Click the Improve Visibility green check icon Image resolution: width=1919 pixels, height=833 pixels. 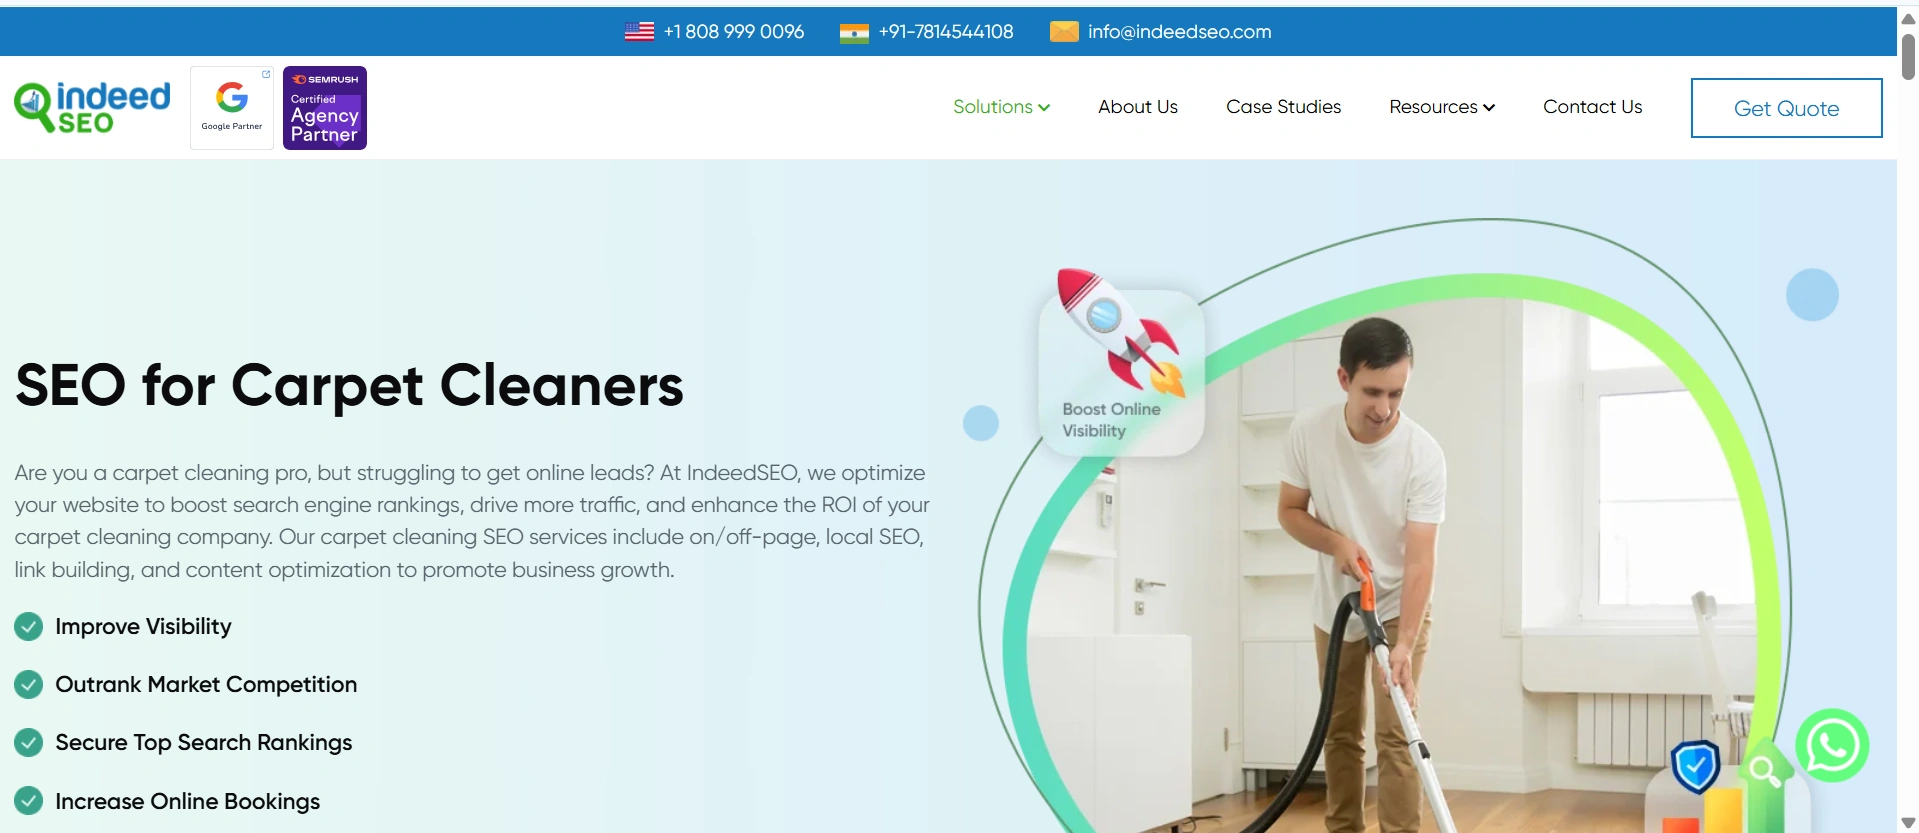[x=29, y=627]
